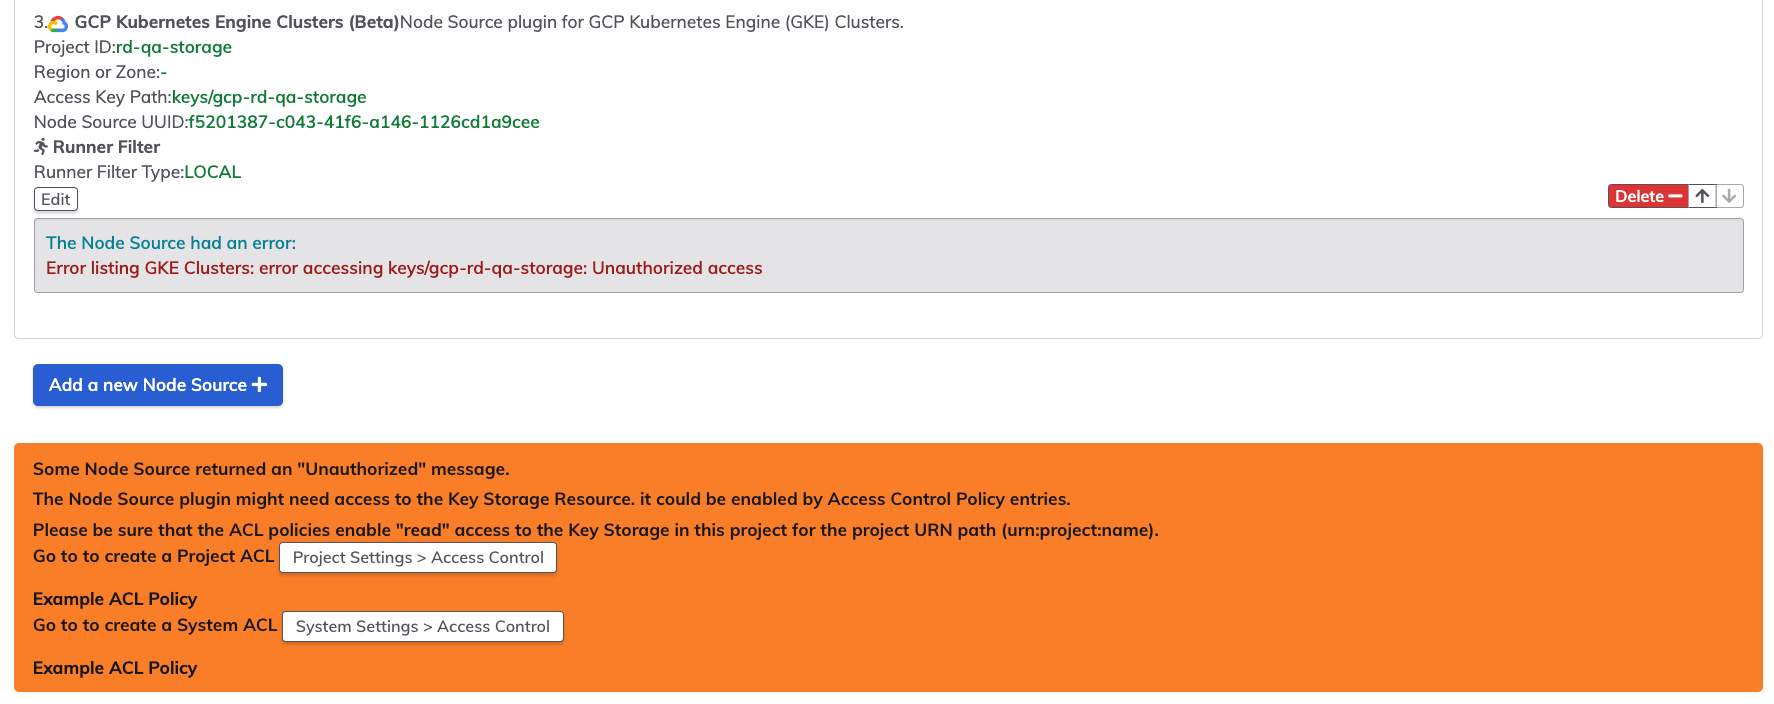Click GCP Kubernetes Engine Clusters (Beta) title
This screenshot has height=704, width=1774.
click(237, 22)
